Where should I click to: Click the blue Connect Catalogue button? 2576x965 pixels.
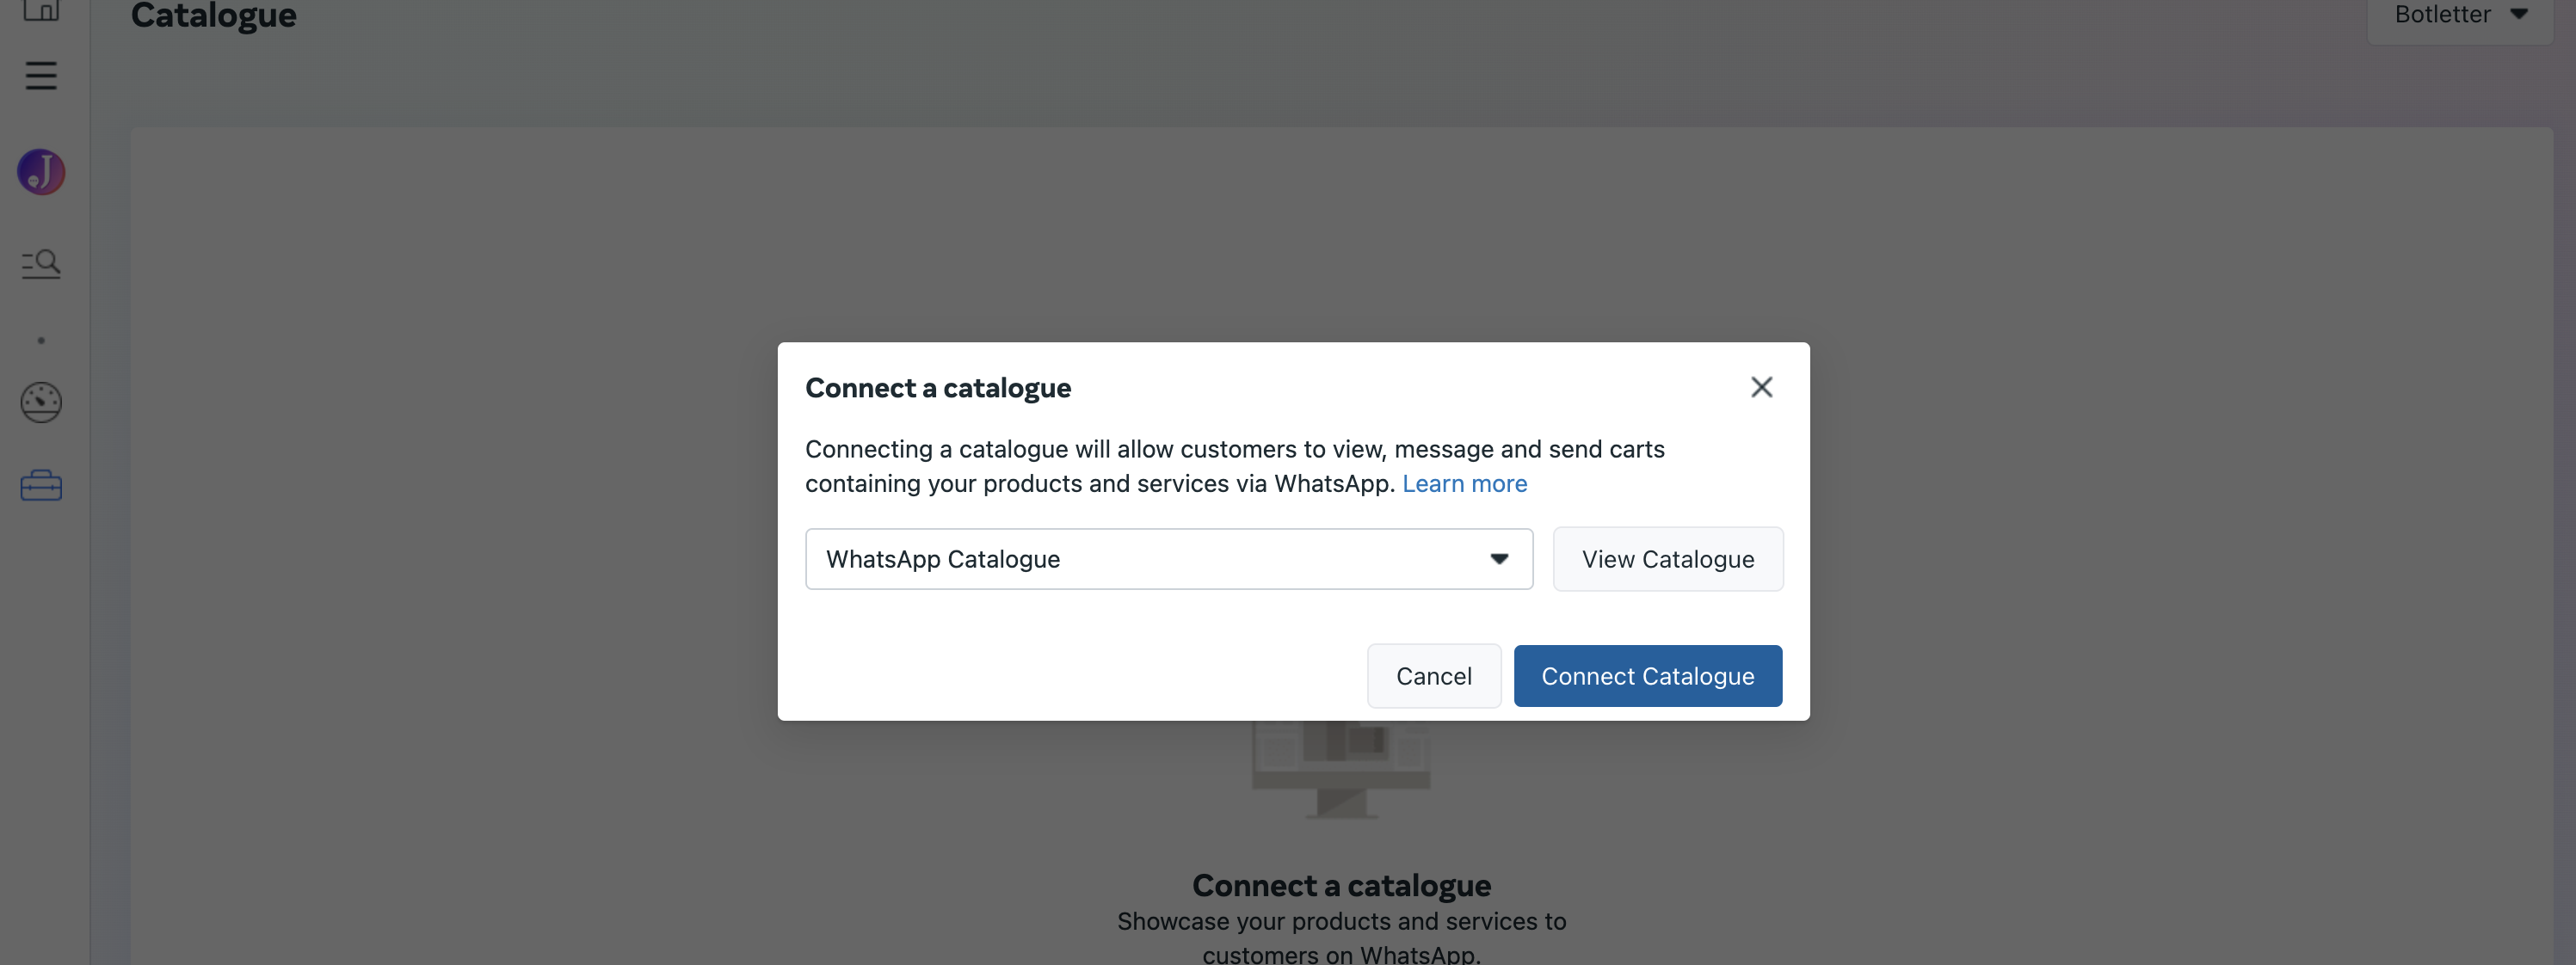click(1647, 676)
